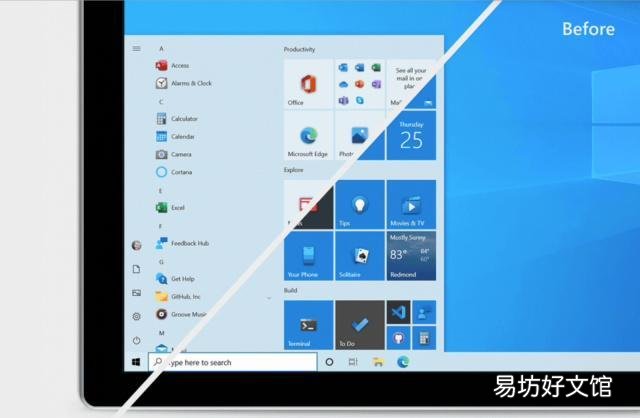
Task: Launch Excel from the app list
Action: [x=170, y=208]
